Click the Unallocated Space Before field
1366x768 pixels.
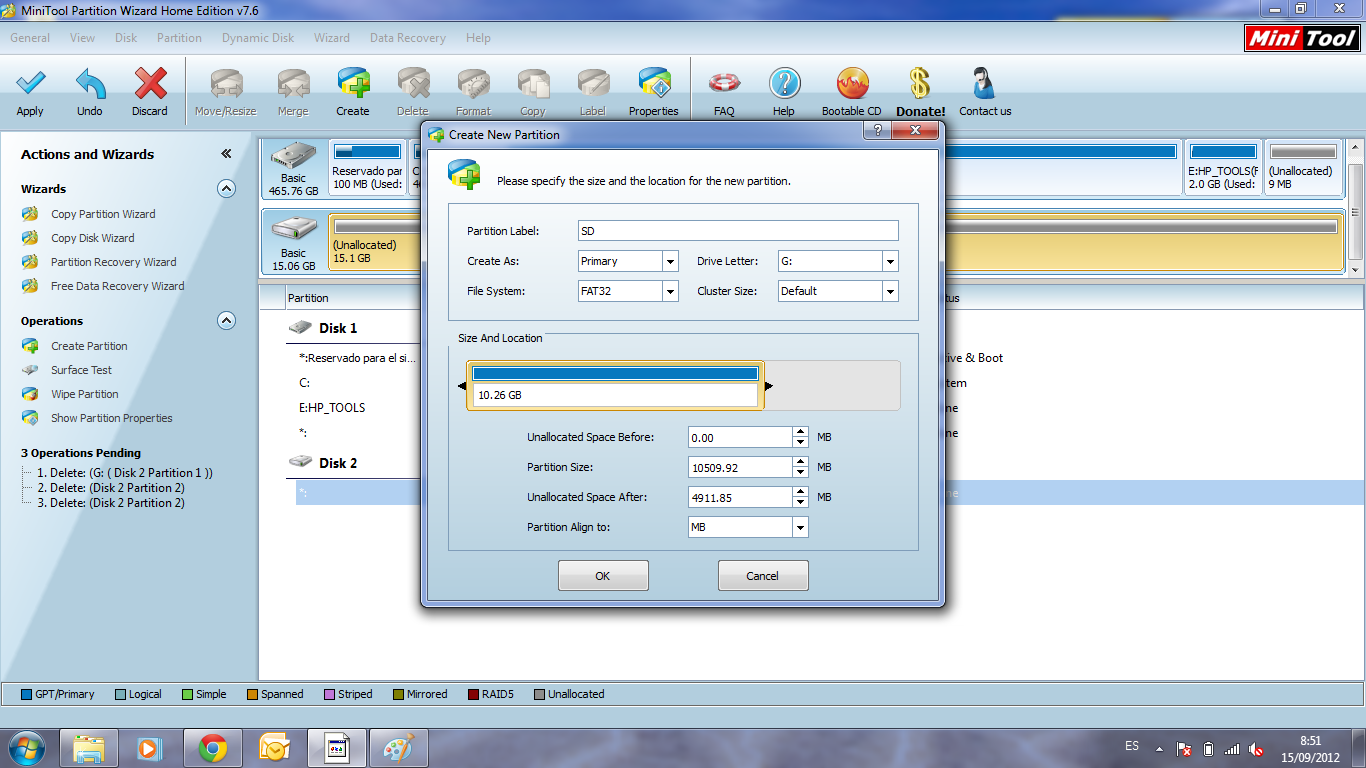(x=741, y=437)
